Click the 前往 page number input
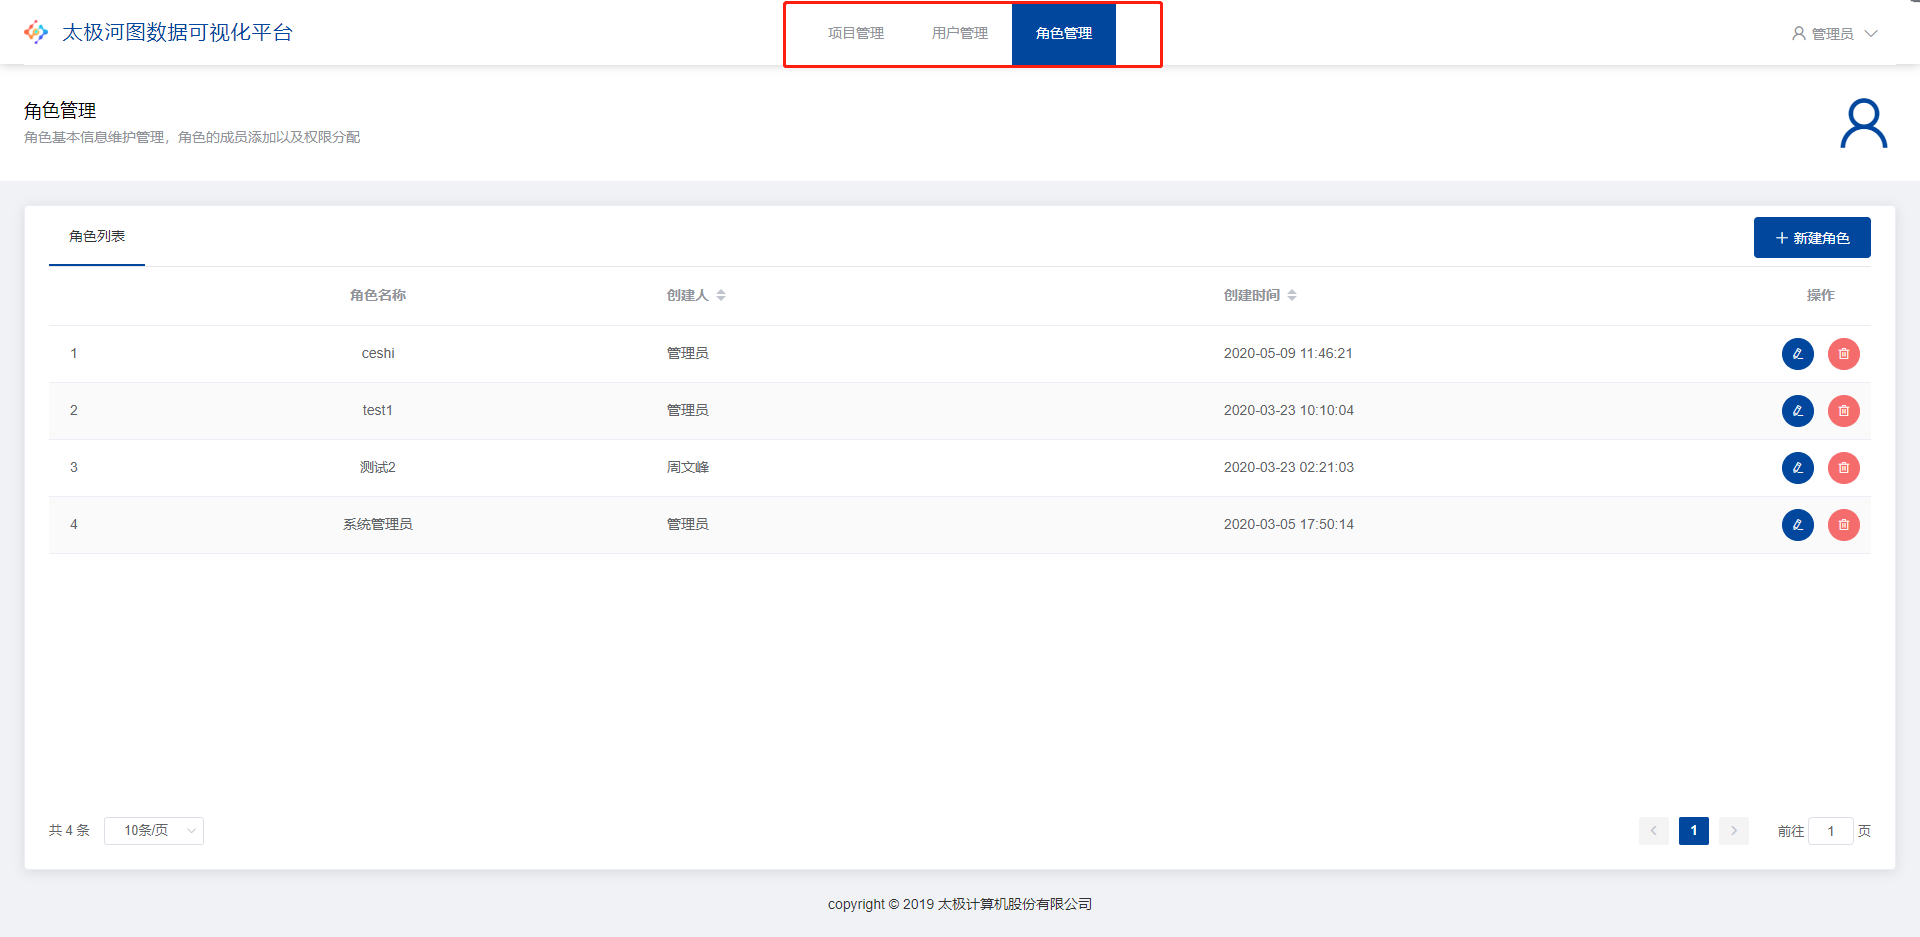Image resolution: width=1920 pixels, height=937 pixels. pos(1831,831)
